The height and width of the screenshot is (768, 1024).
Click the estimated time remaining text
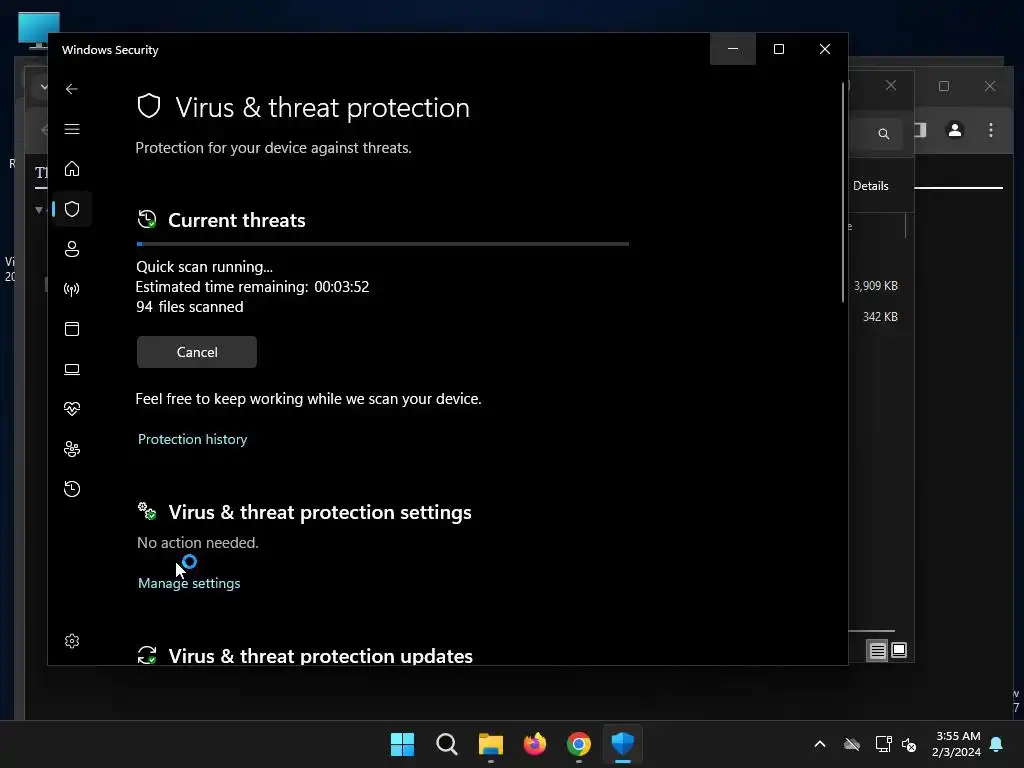click(252, 287)
